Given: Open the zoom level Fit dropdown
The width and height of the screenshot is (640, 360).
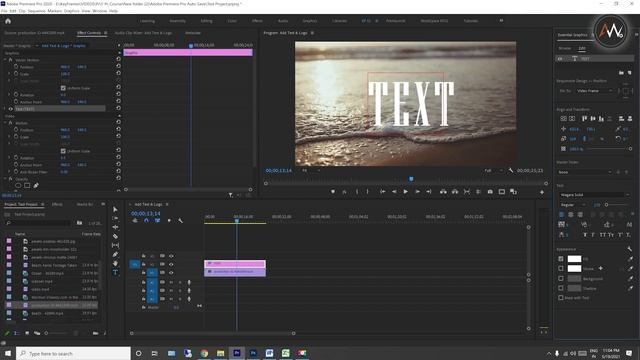Looking at the screenshot, I should pyautogui.click(x=310, y=170).
